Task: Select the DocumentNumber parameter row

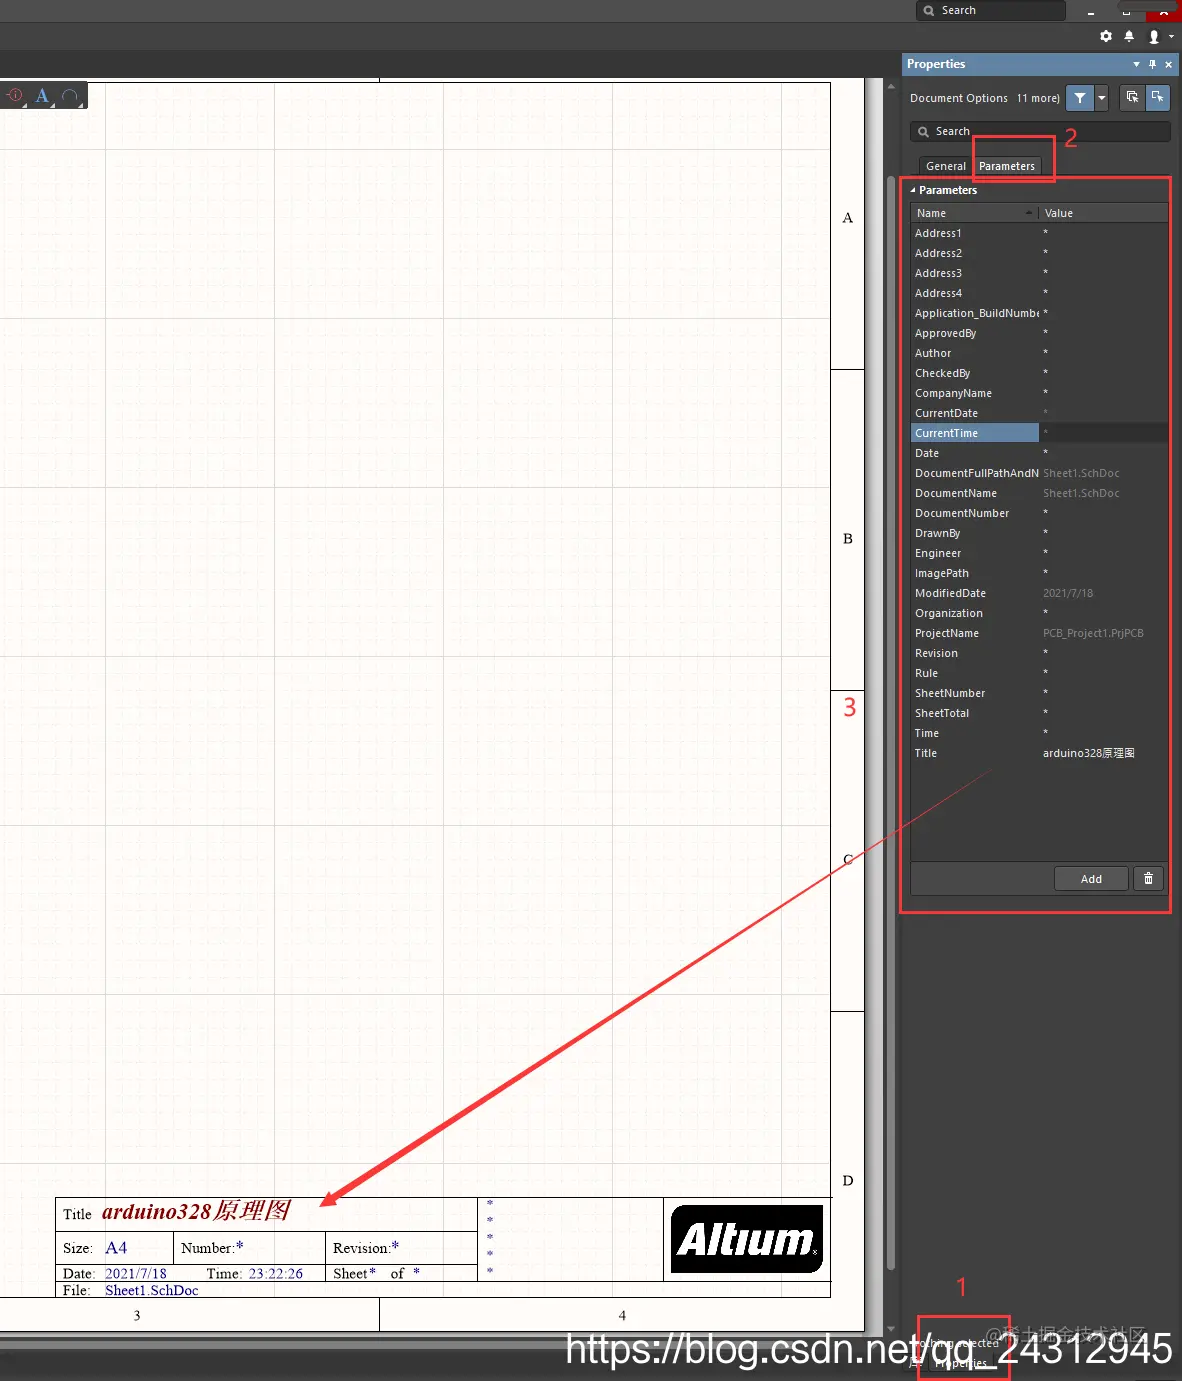Action: (x=1039, y=513)
